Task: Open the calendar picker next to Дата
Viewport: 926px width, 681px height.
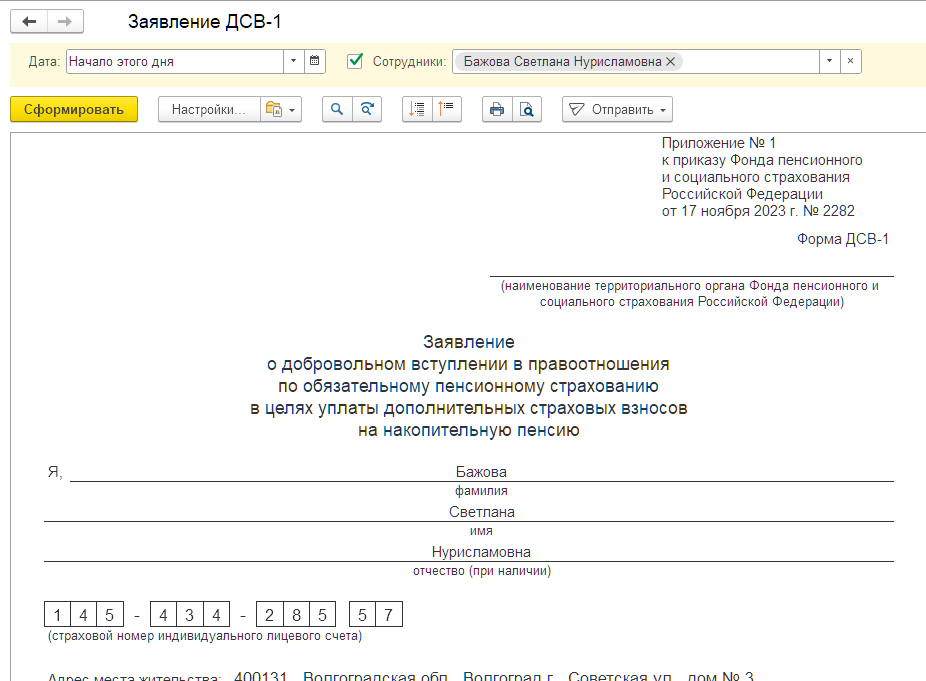Action: coord(315,61)
